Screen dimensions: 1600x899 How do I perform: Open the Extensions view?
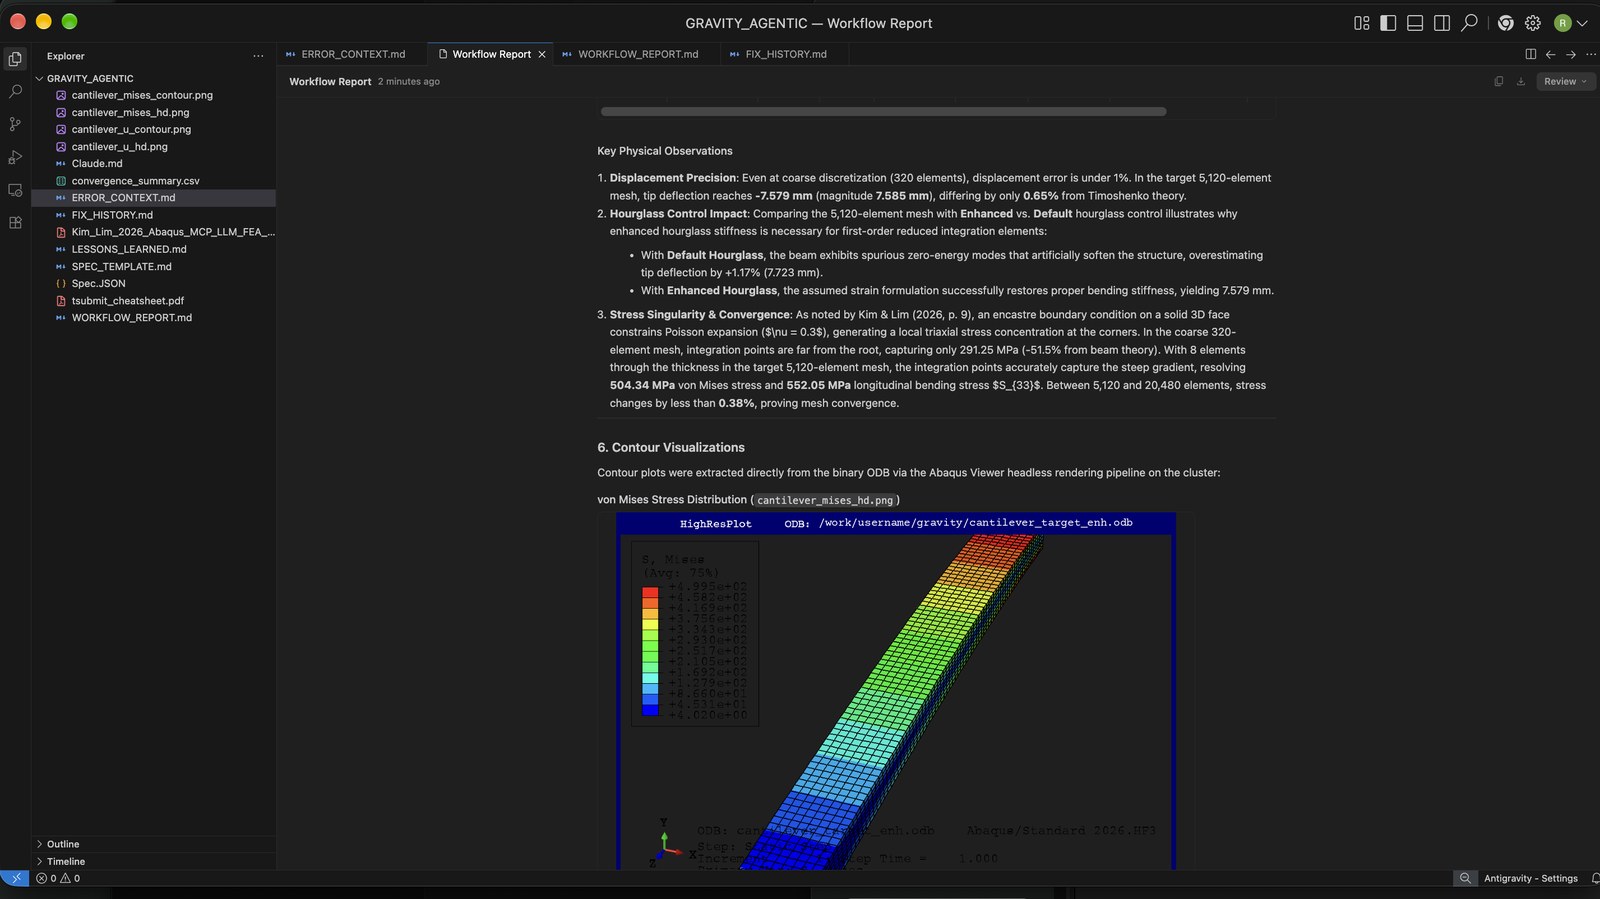click(x=15, y=223)
